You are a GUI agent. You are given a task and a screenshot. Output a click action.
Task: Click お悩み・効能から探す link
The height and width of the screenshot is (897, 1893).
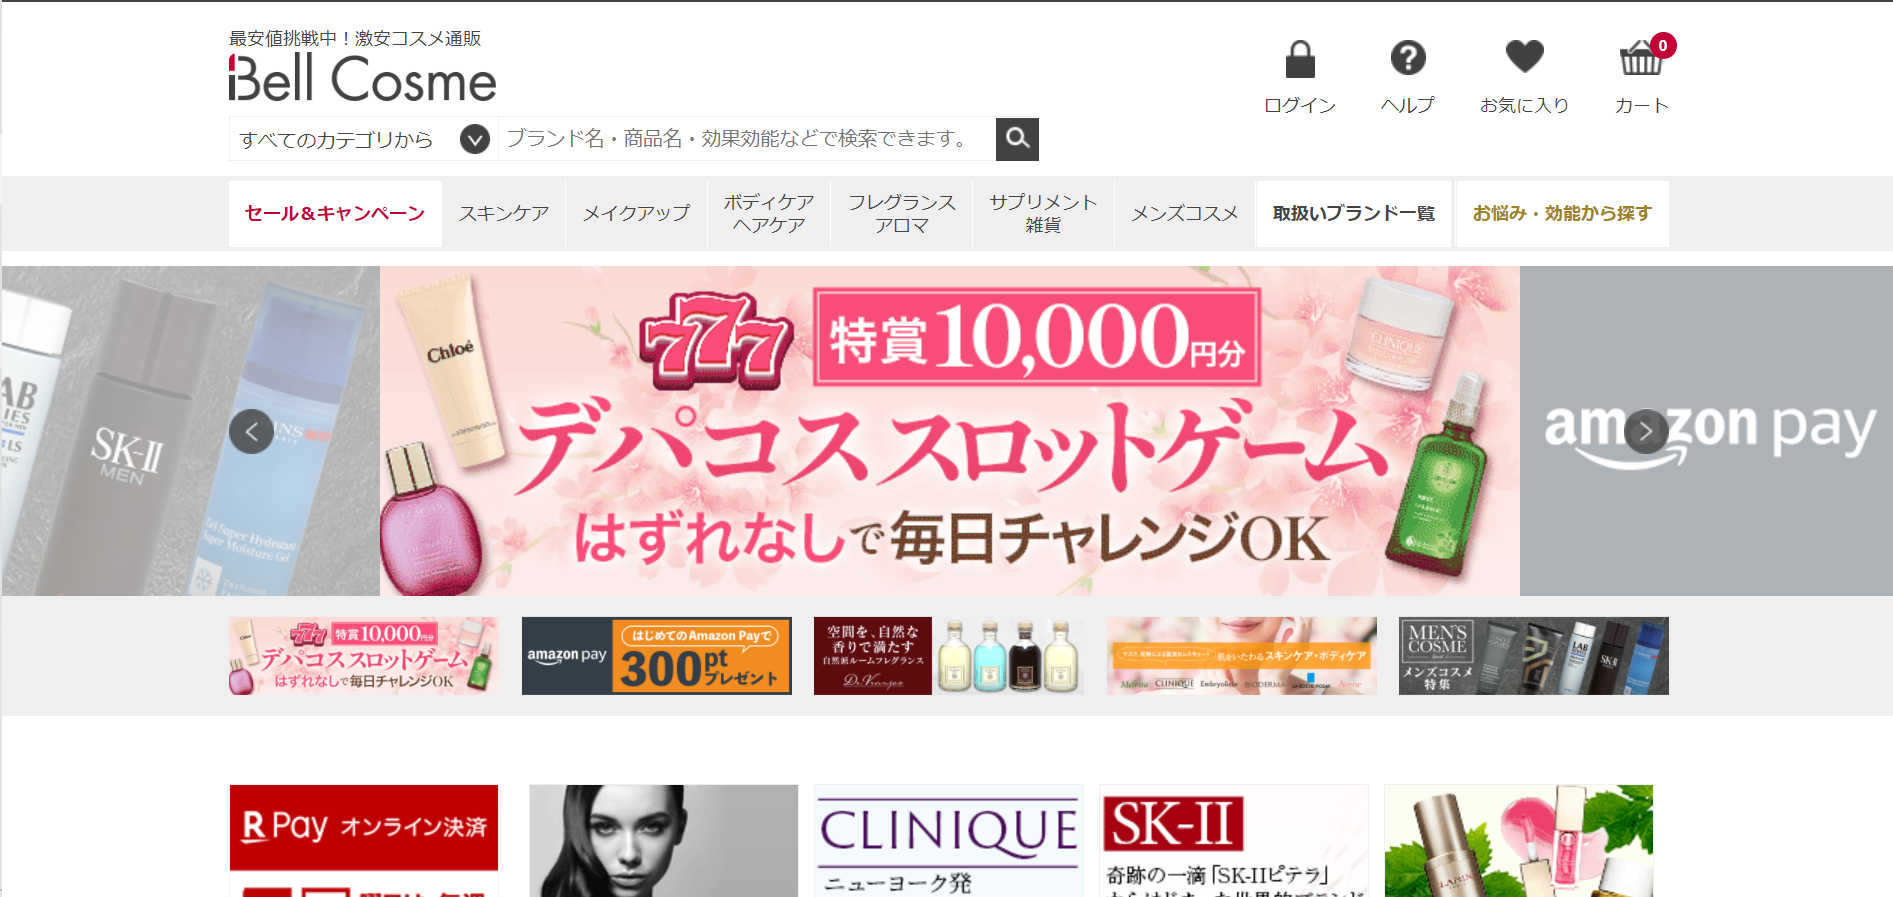tap(1561, 214)
